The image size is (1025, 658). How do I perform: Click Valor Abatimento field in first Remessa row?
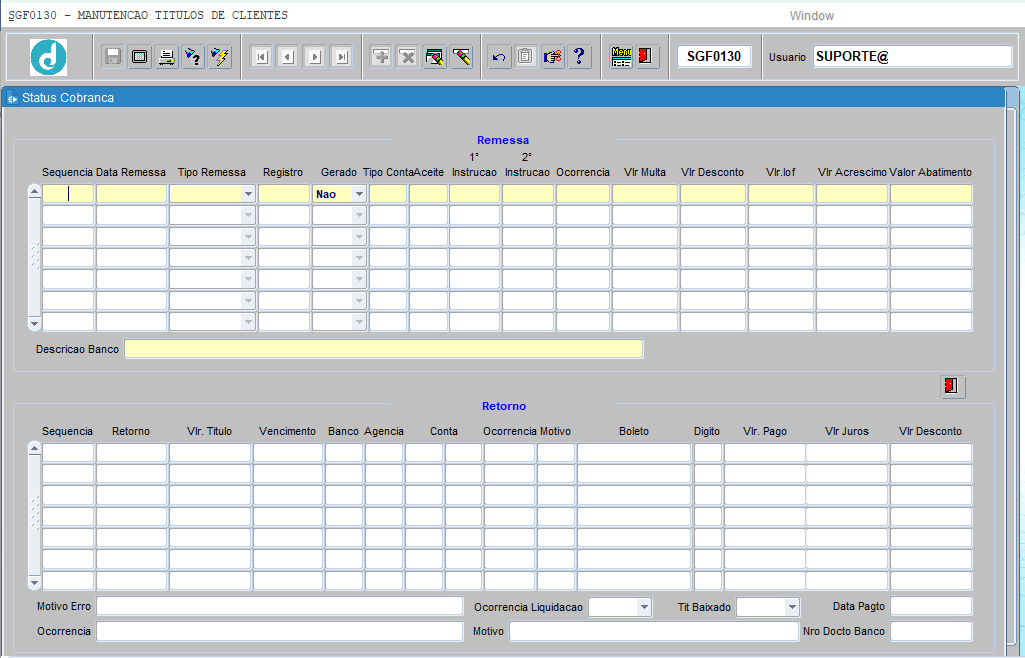[931, 194]
